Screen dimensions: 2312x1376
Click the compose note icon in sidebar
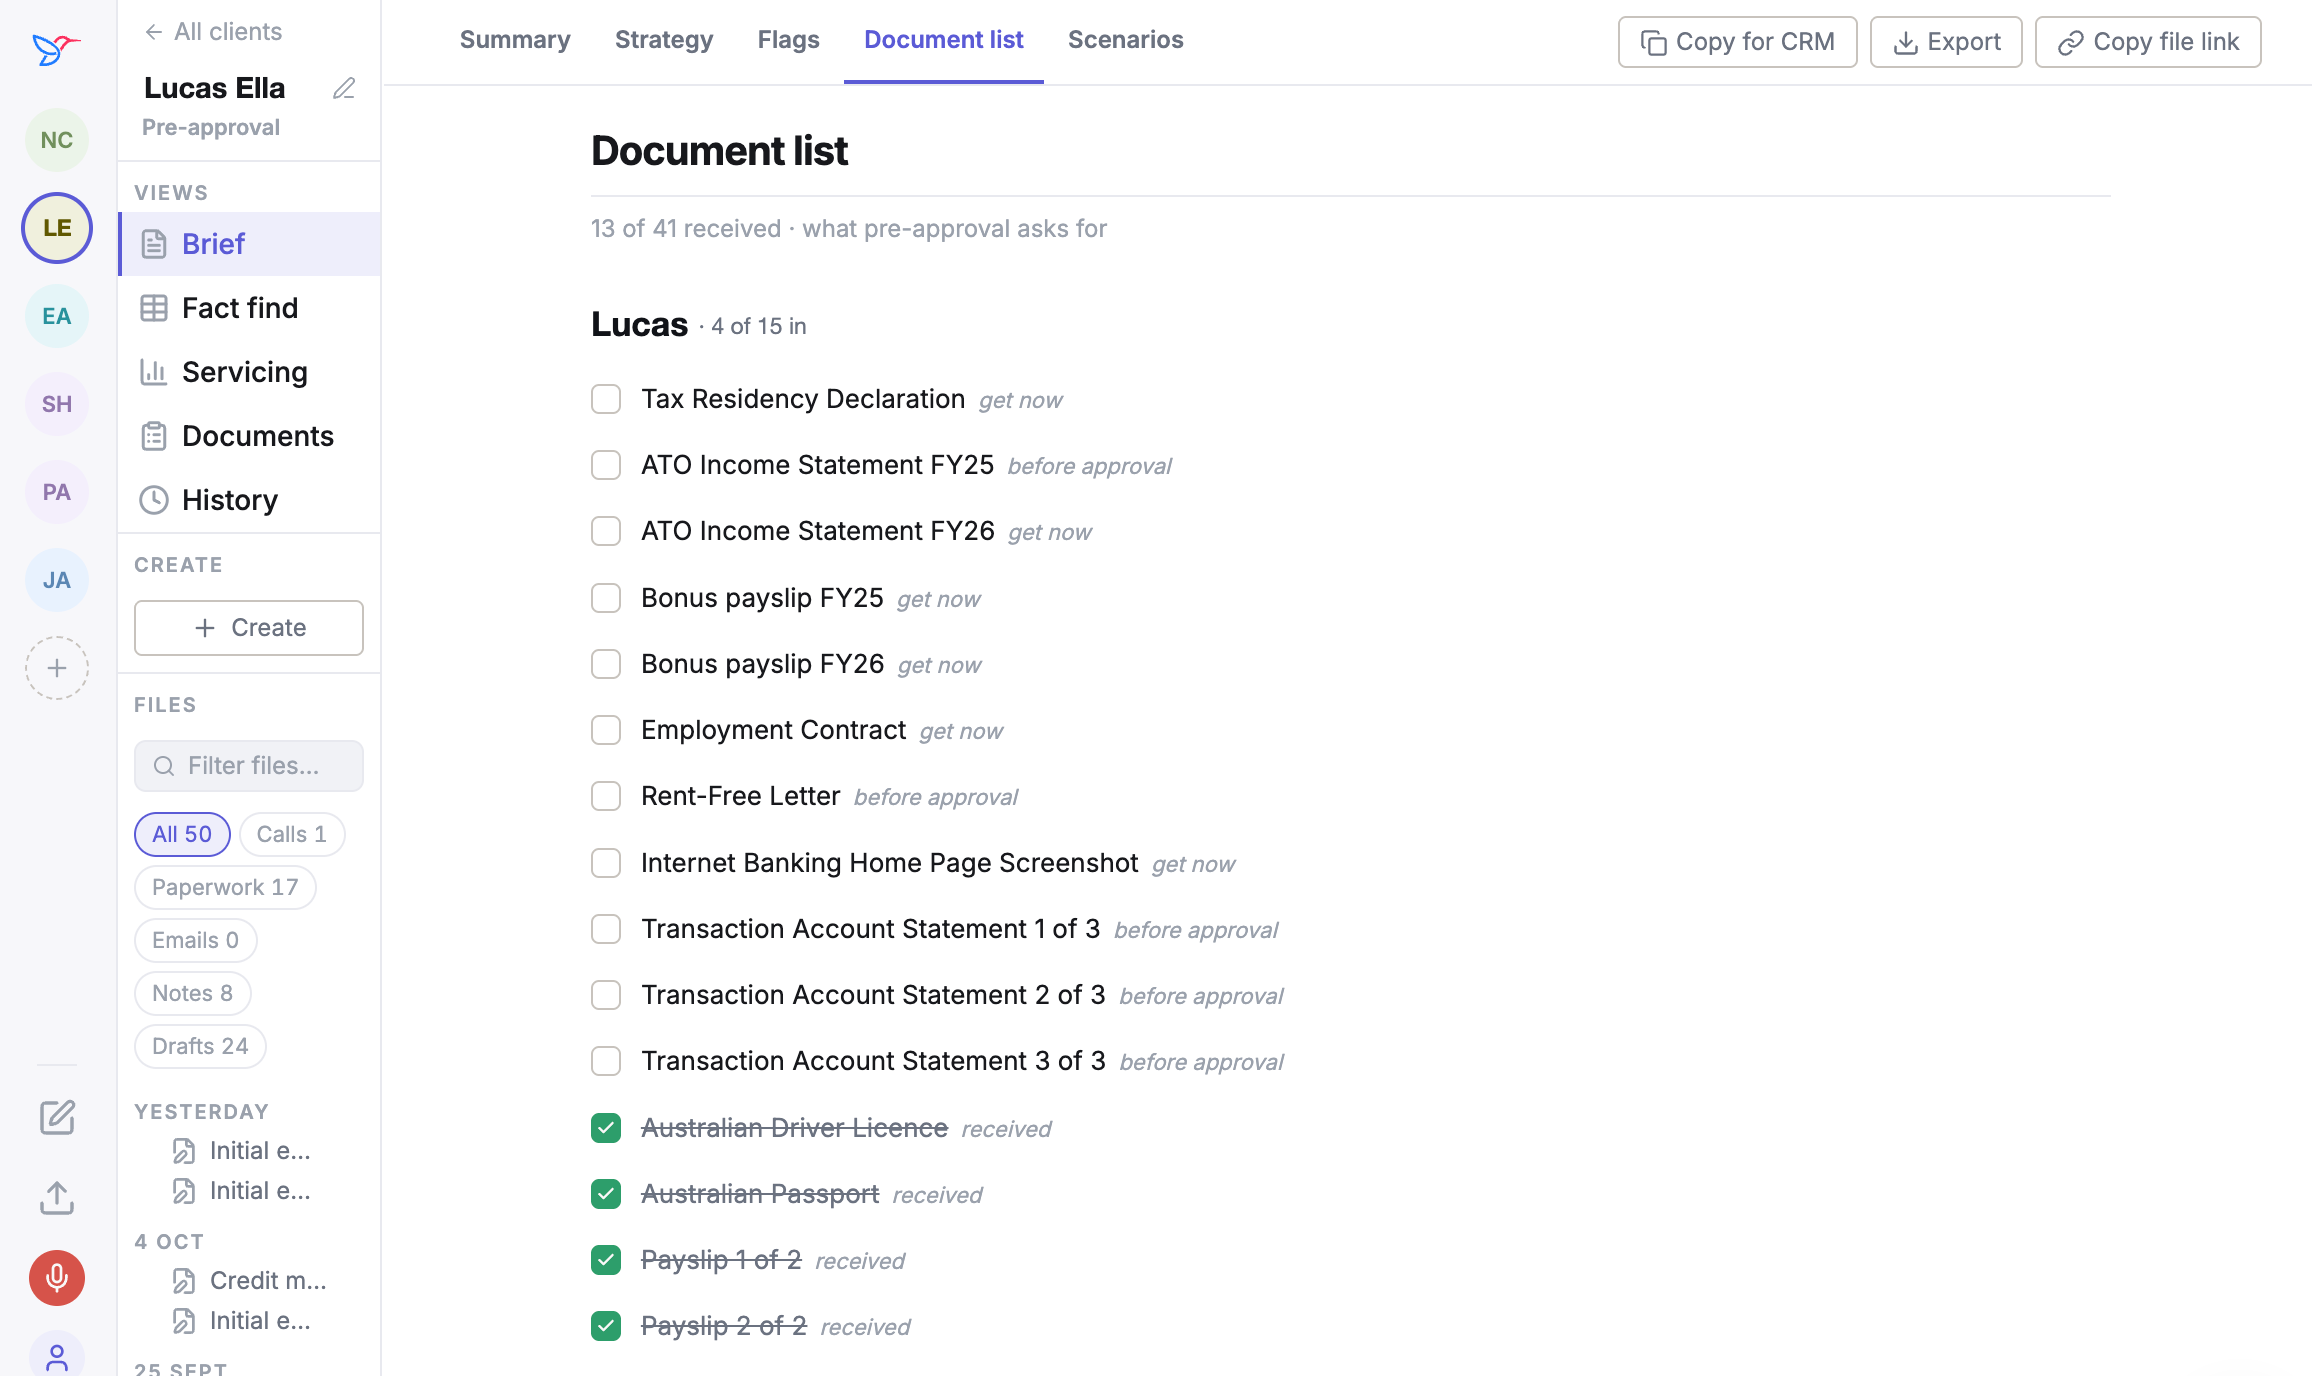(x=57, y=1117)
